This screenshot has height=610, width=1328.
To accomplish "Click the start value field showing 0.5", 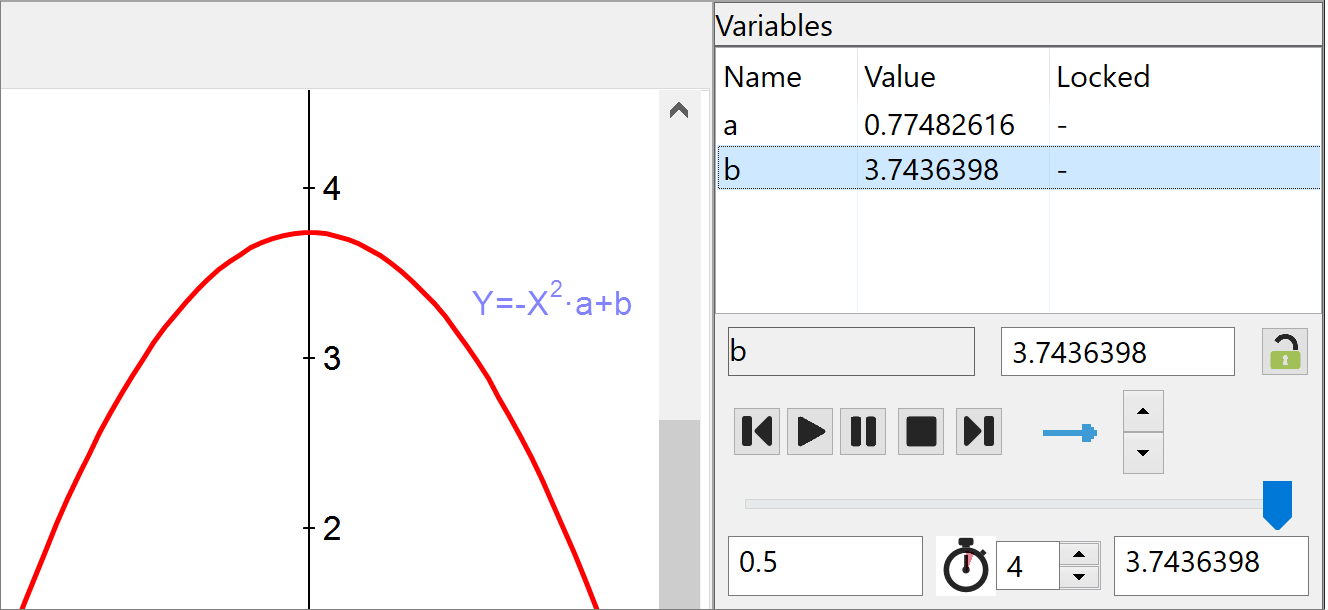I will tap(825, 565).
